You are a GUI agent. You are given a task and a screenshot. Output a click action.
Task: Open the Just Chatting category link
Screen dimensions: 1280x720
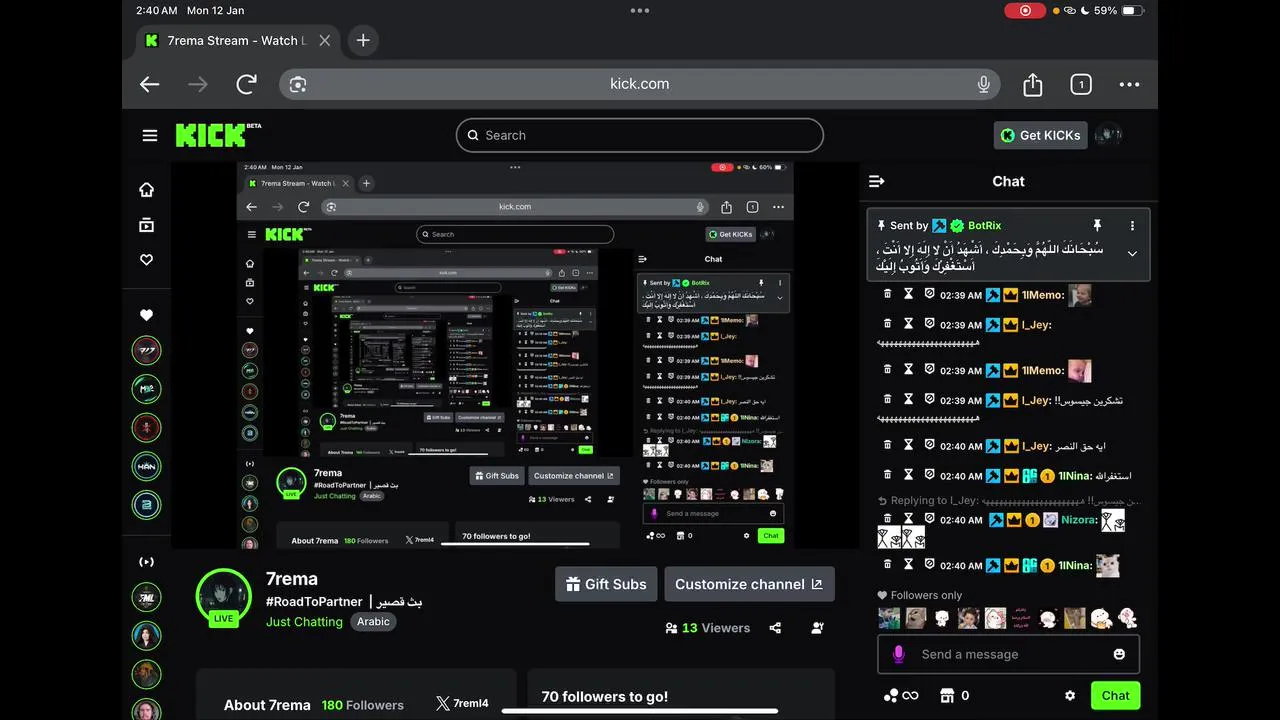pos(304,622)
